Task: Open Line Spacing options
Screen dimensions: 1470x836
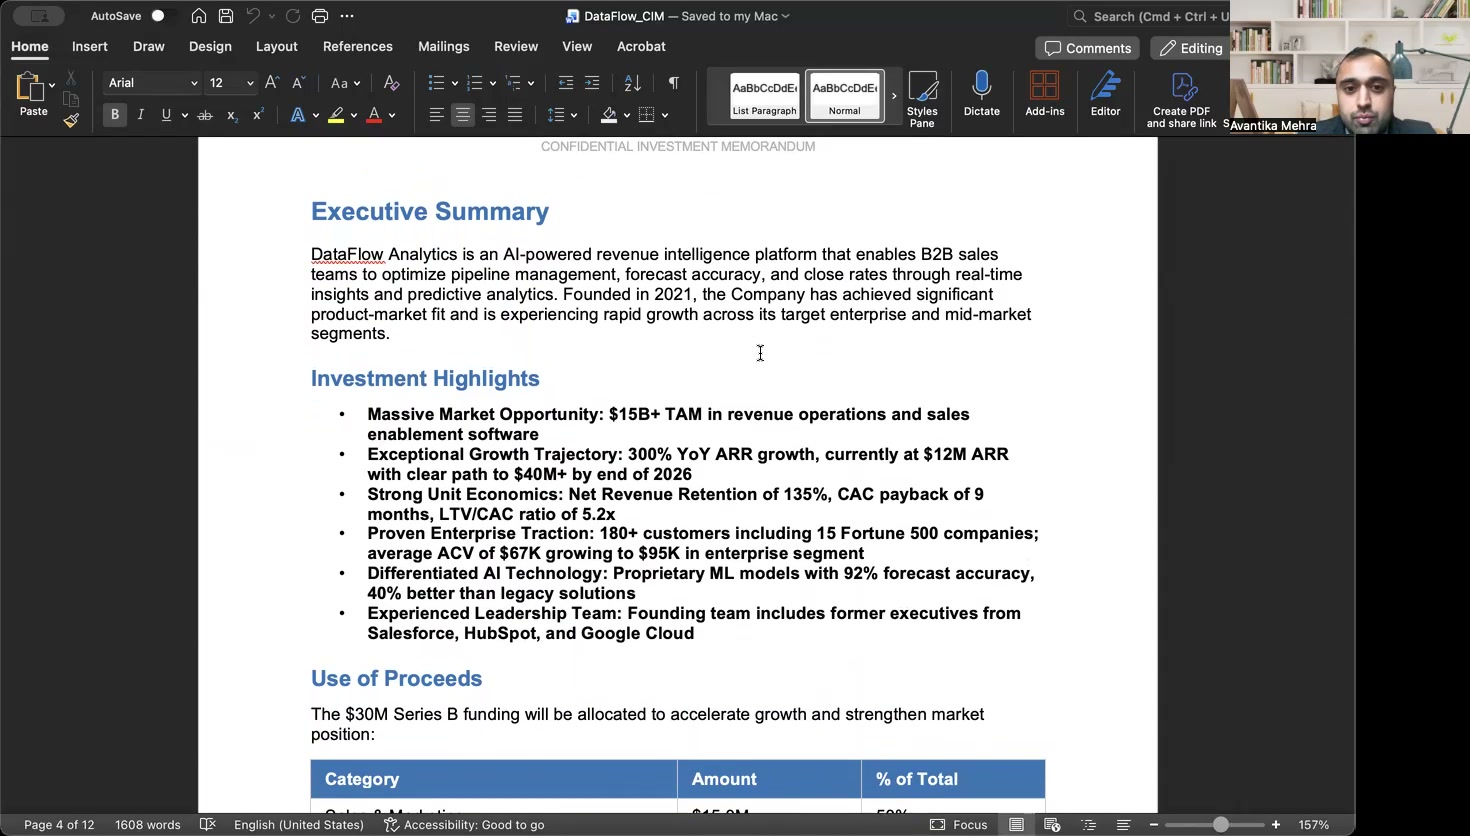Action: [x=562, y=115]
